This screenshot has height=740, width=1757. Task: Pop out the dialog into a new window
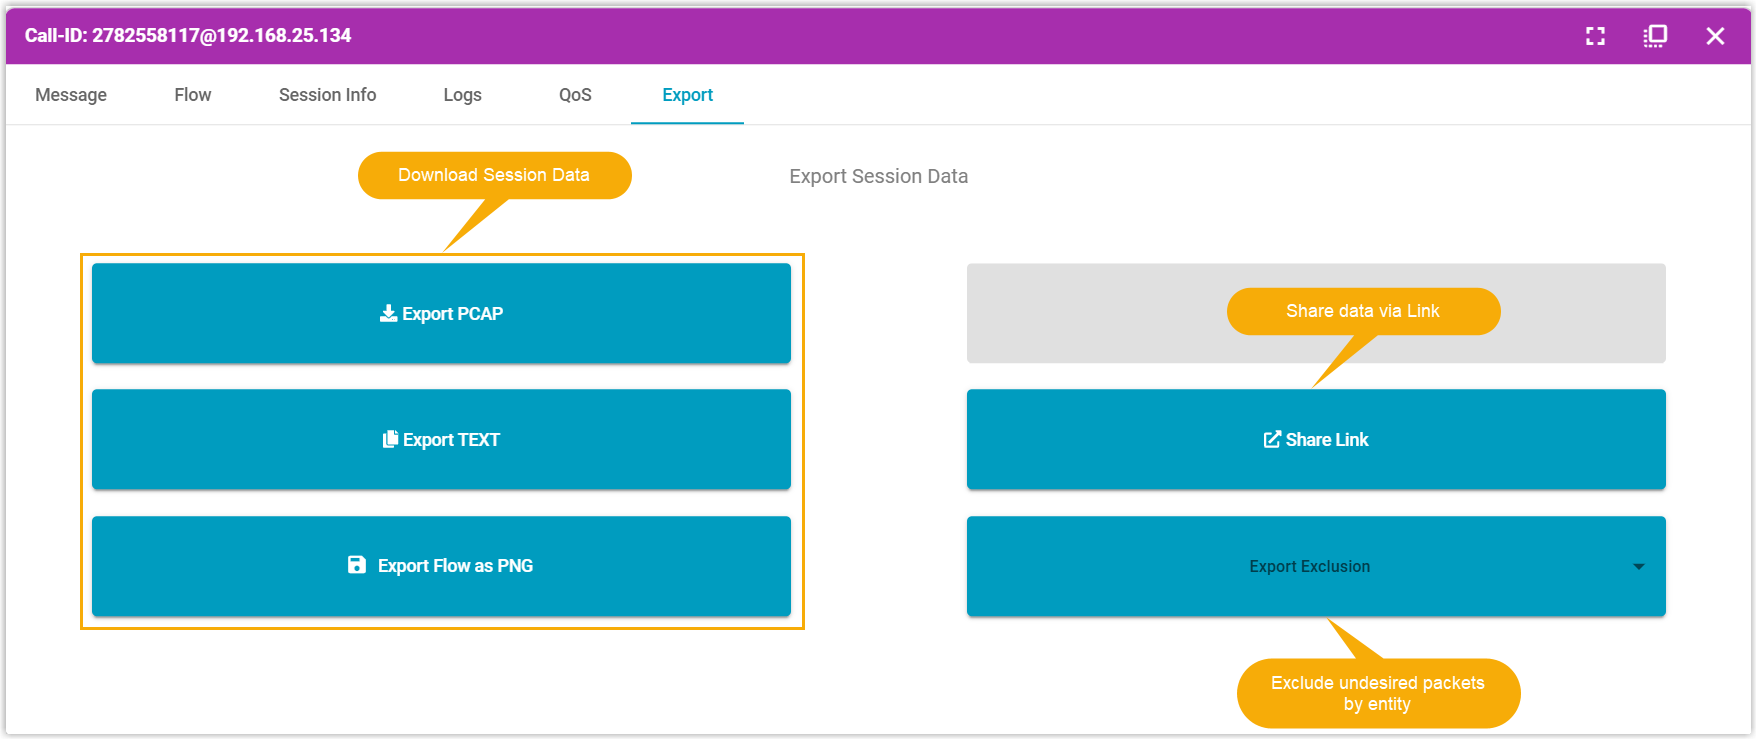1655,36
